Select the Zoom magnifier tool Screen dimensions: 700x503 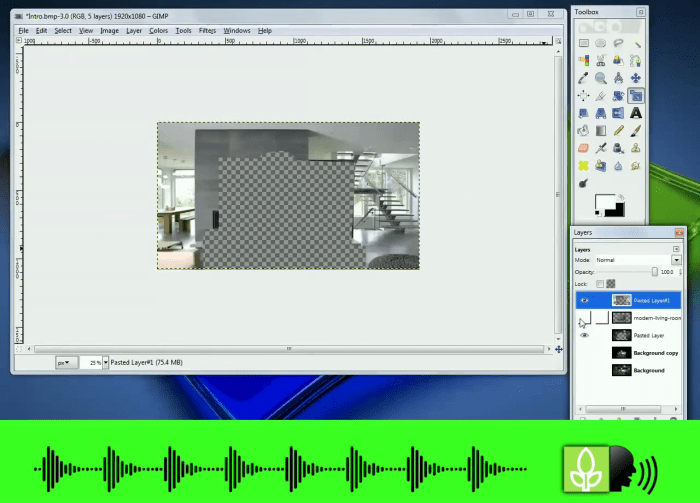coord(601,78)
